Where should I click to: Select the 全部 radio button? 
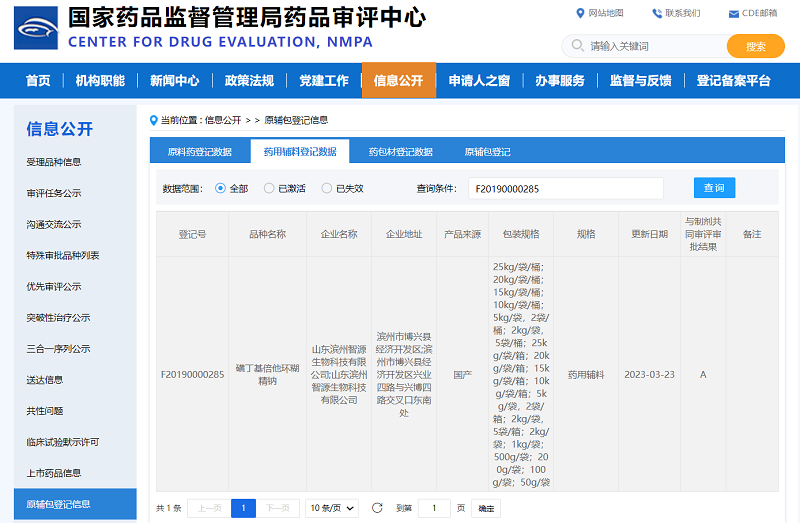pos(221,188)
